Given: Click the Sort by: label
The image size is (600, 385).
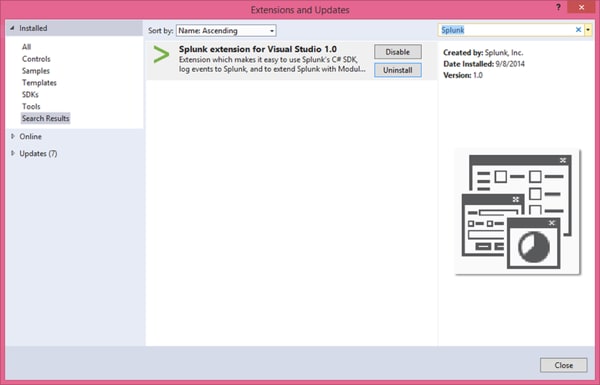Looking at the screenshot, I should click(161, 31).
